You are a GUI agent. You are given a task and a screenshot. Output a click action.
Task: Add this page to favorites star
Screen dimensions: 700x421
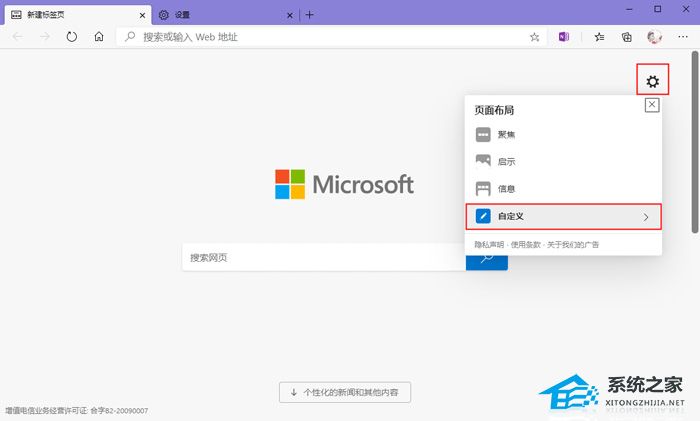534,37
